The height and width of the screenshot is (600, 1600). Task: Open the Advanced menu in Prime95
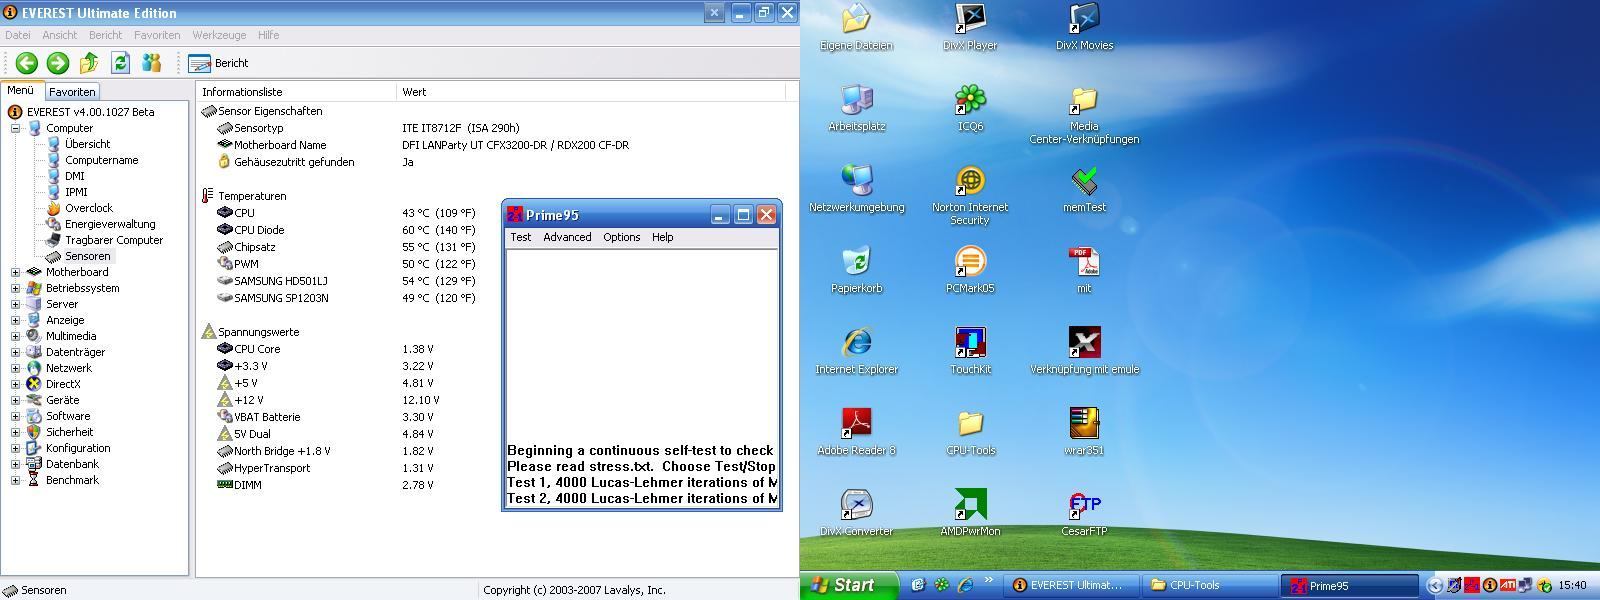coord(567,237)
